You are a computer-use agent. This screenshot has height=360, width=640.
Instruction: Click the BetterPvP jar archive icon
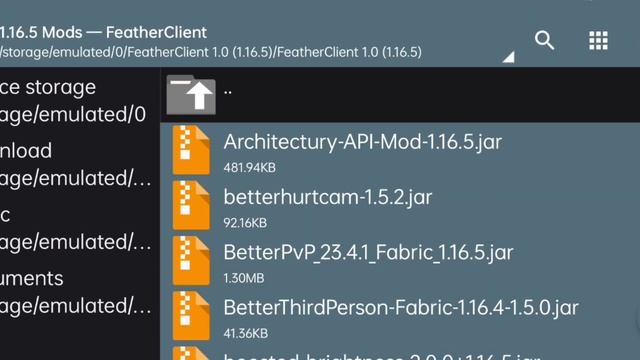tap(191, 260)
